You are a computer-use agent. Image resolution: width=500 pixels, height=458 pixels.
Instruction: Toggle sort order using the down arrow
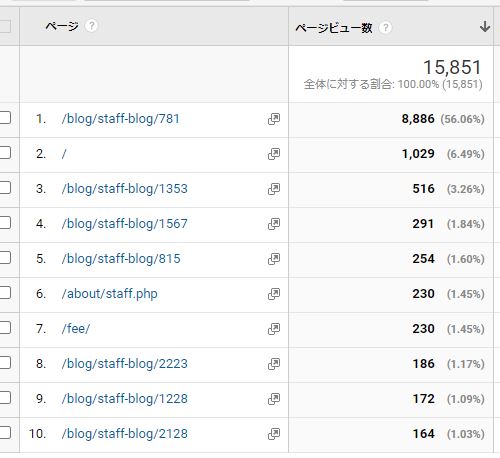point(485,26)
